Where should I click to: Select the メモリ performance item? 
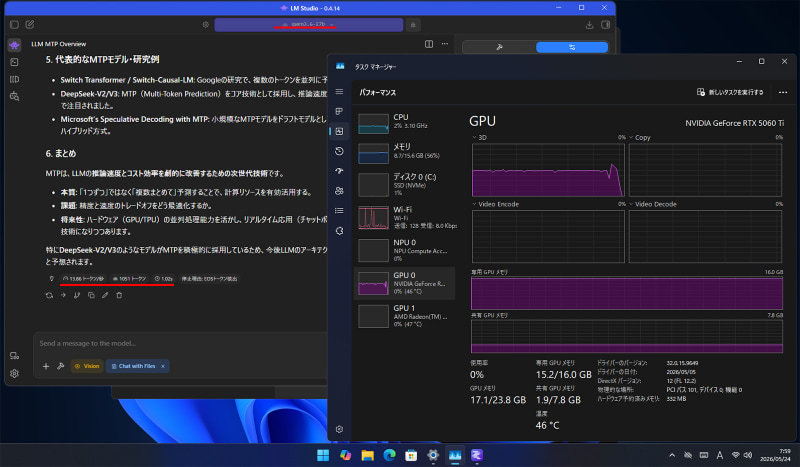point(404,152)
